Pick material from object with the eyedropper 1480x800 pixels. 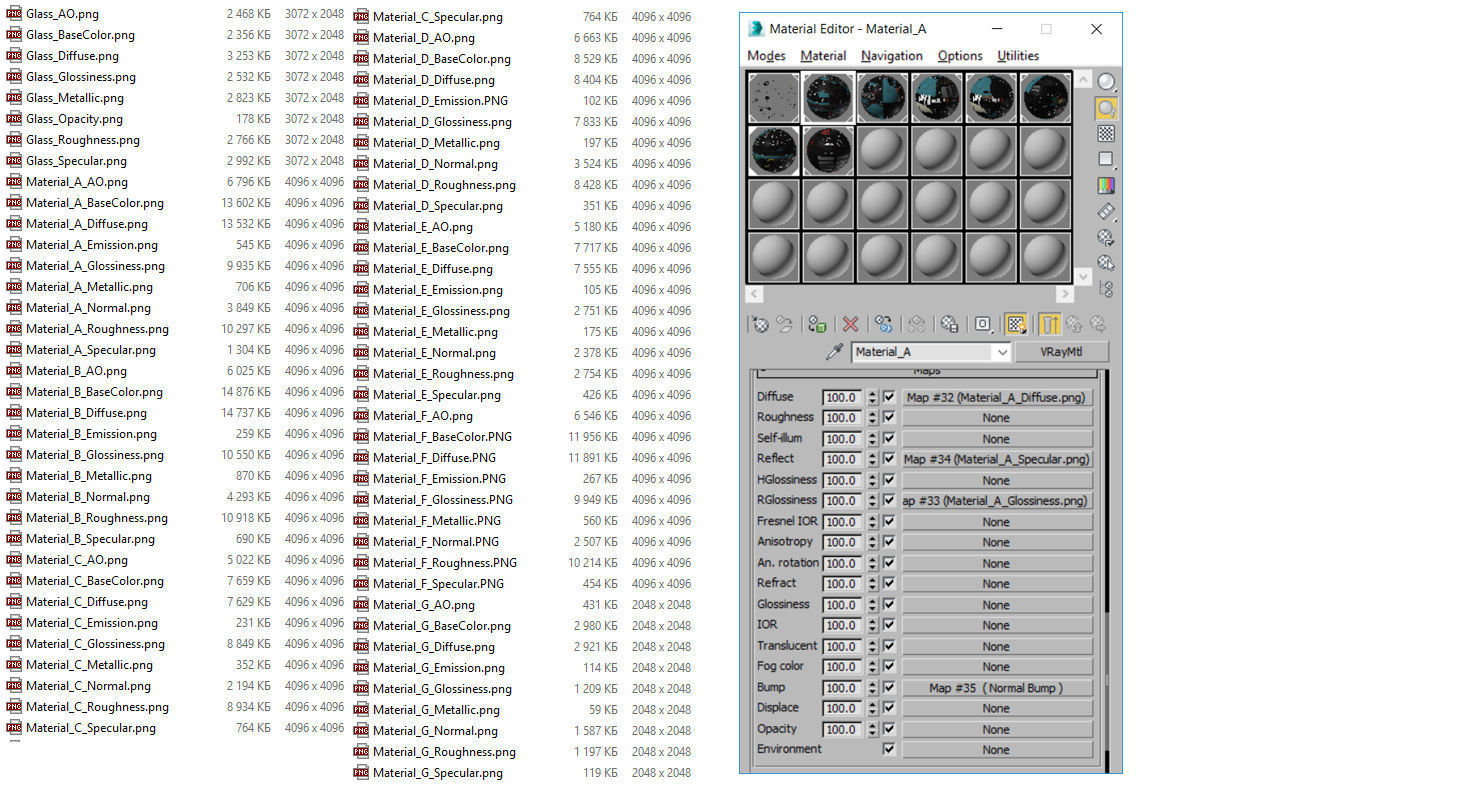(x=834, y=352)
